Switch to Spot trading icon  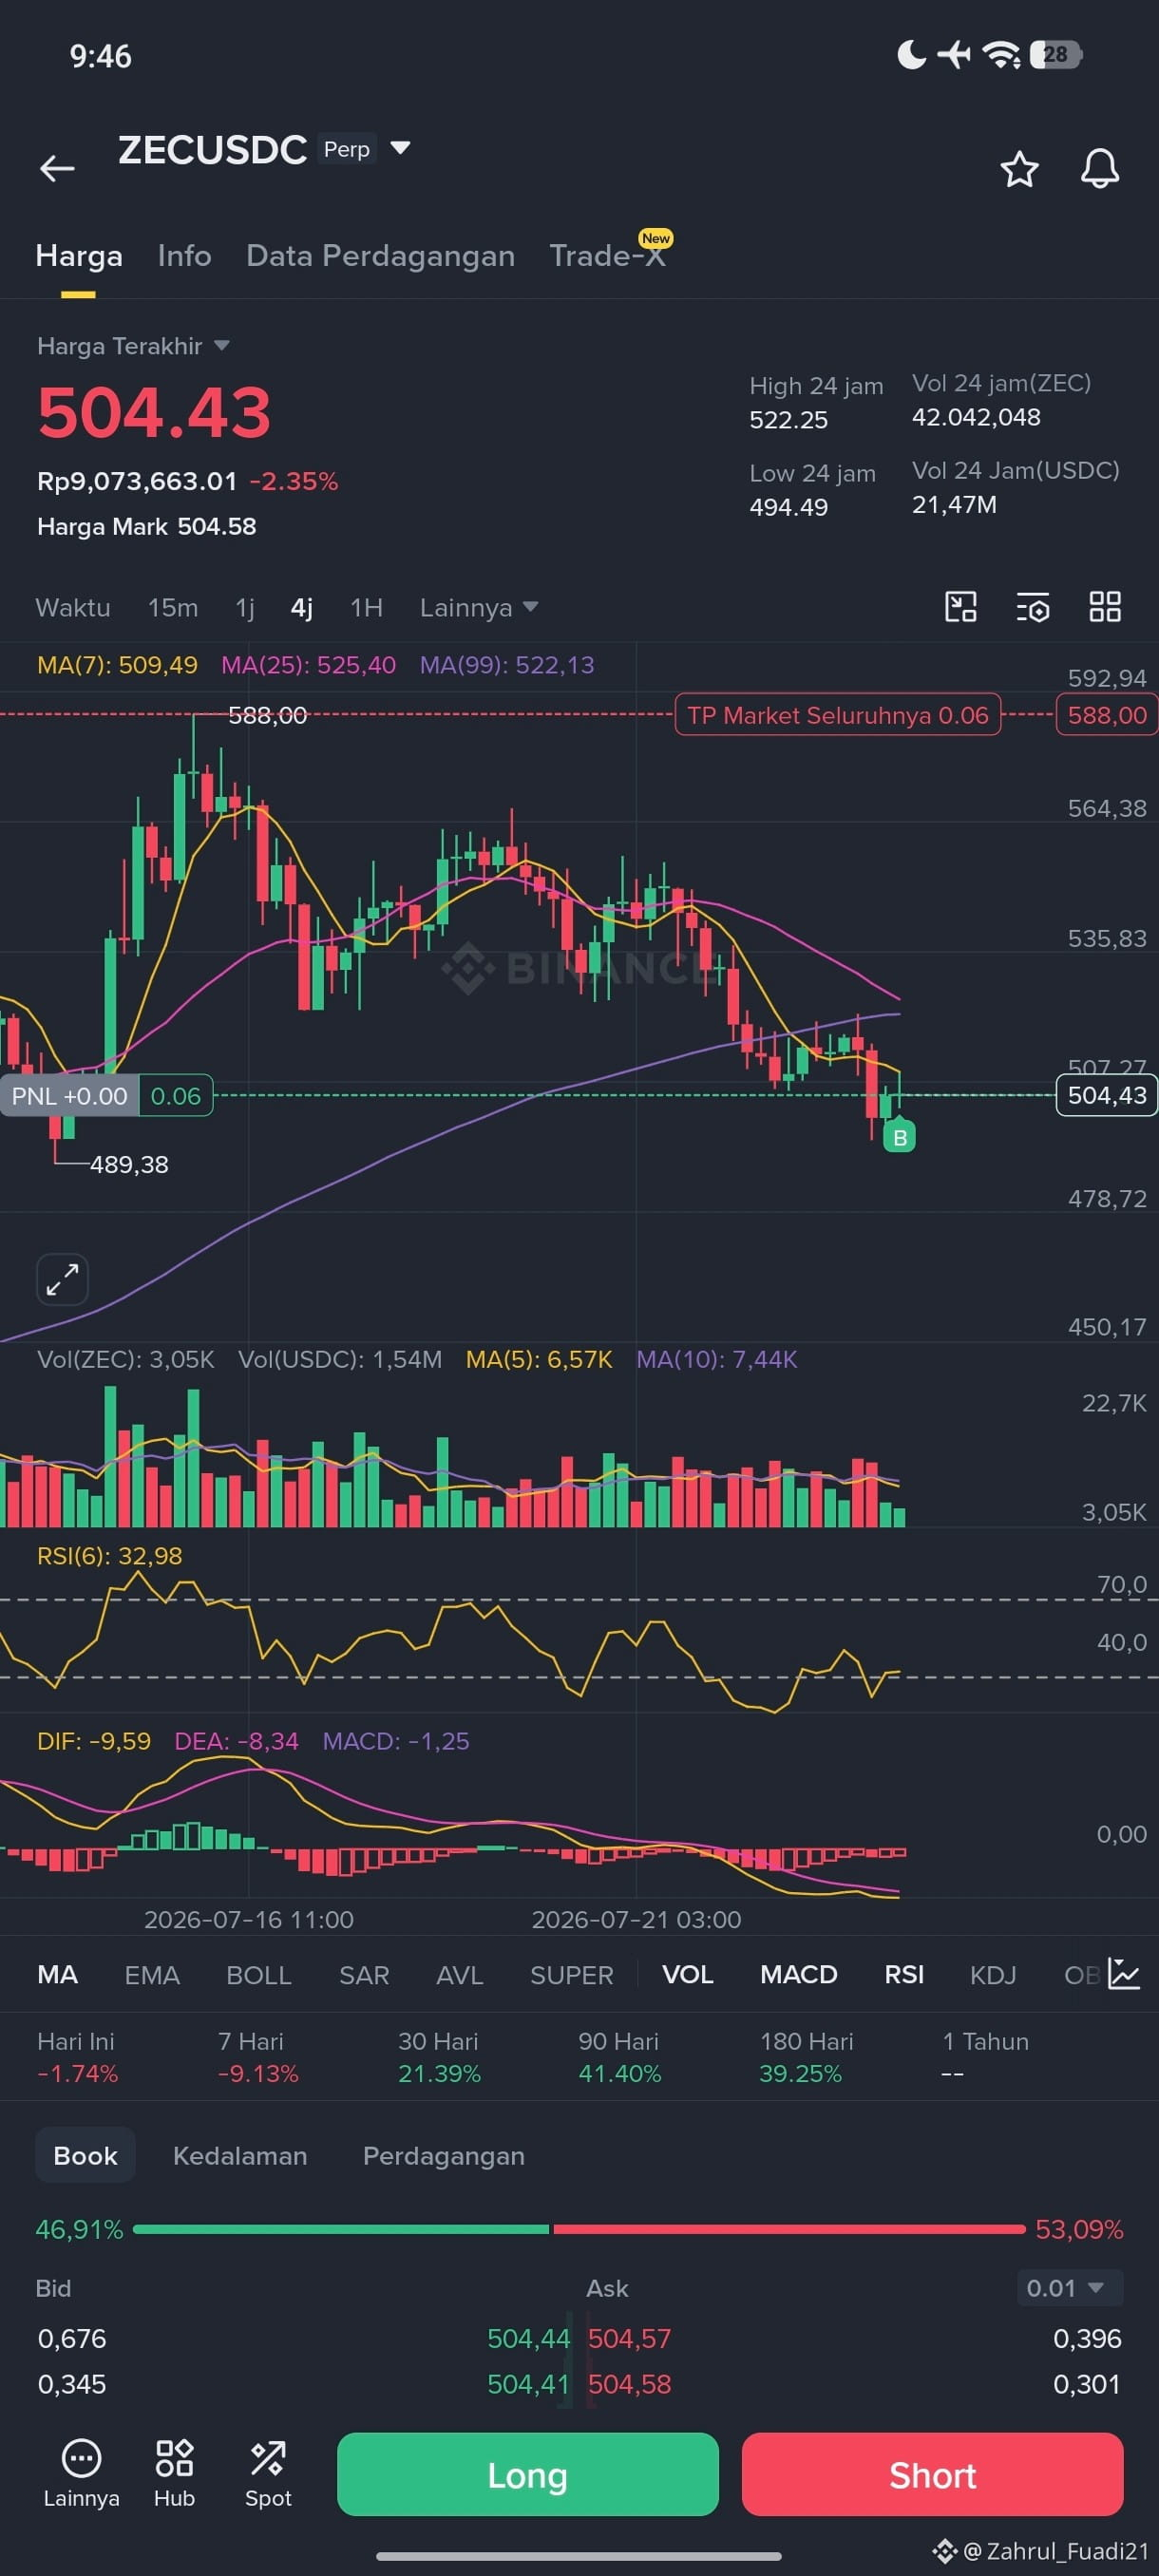268,2473
